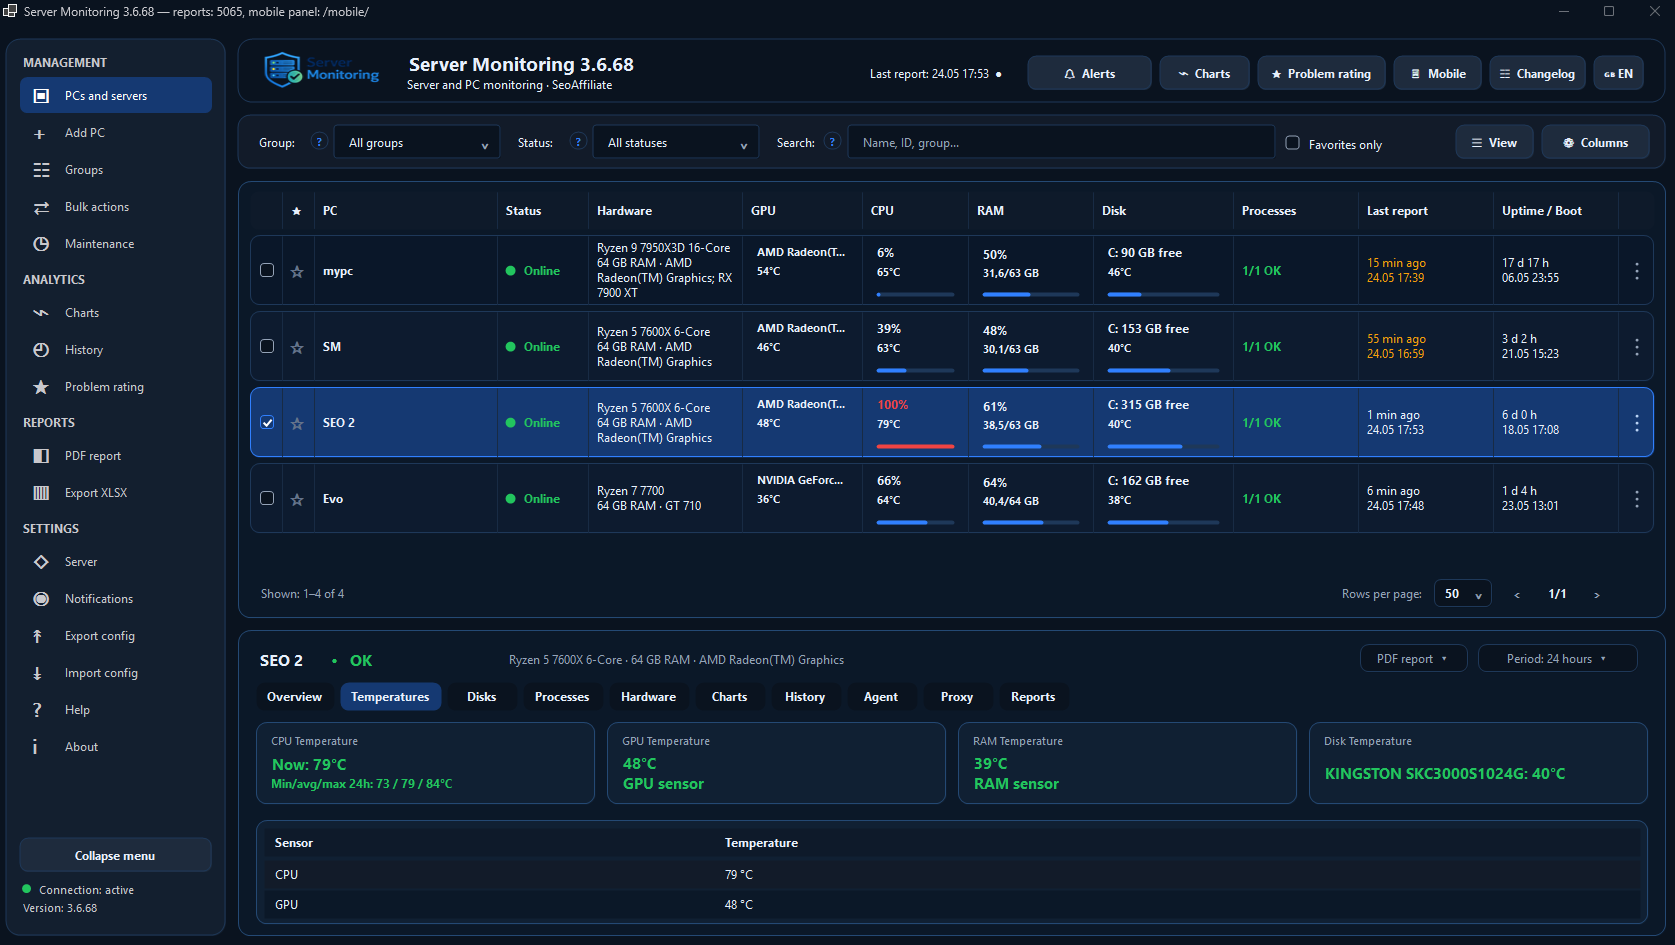The width and height of the screenshot is (1675, 945).
Task: Open the View options dropdown
Action: click(1494, 143)
